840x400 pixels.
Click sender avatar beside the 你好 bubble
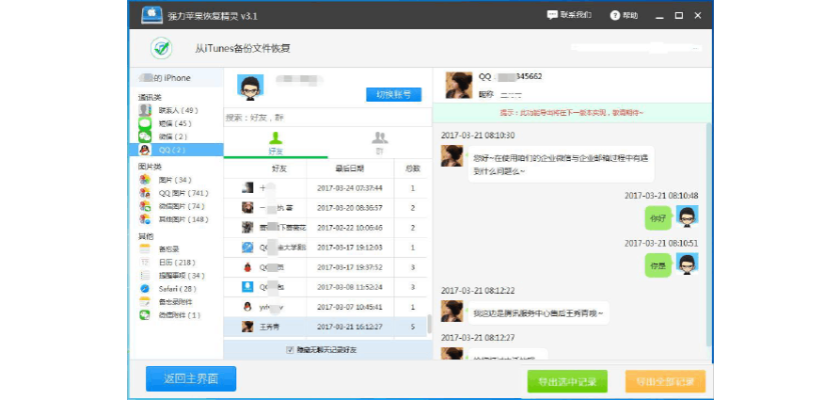pos(687,216)
